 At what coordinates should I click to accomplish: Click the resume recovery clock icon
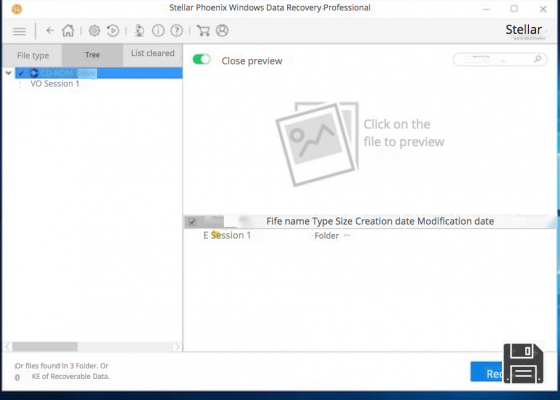tap(113, 31)
